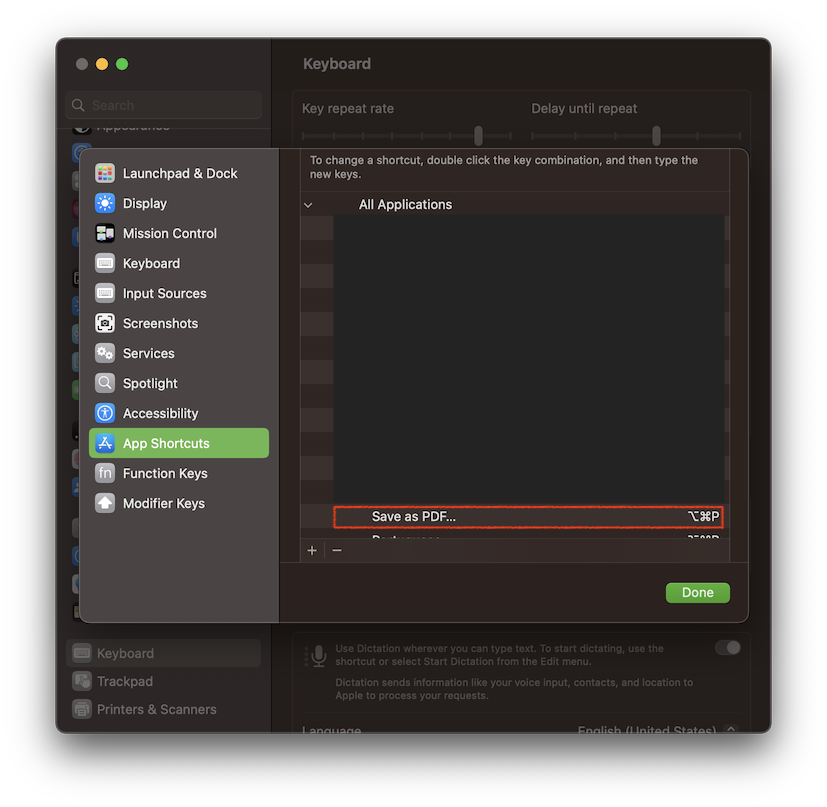Click the Input Sources icon

point(105,293)
